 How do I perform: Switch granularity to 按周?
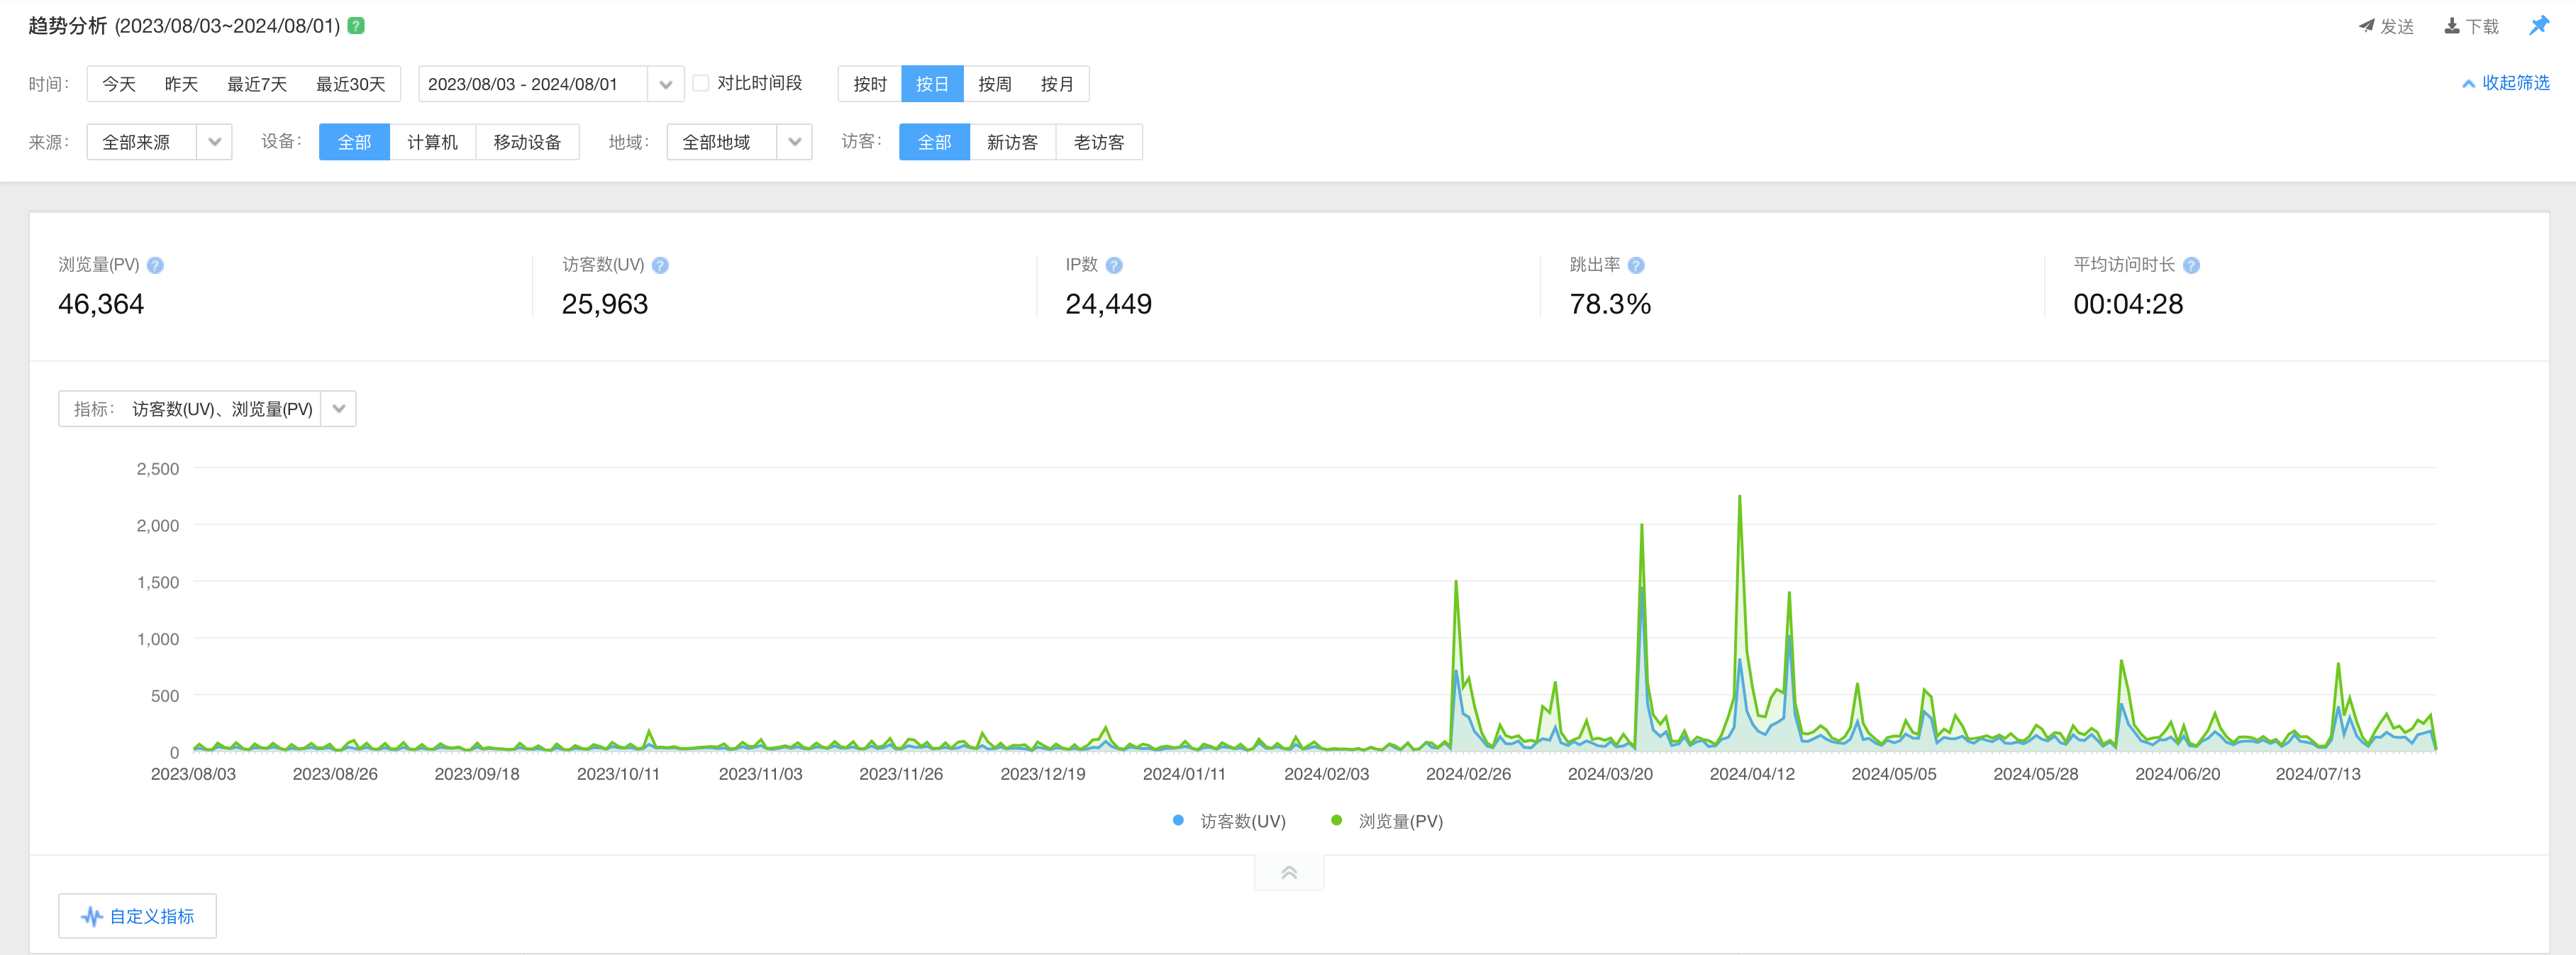coord(995,84)
